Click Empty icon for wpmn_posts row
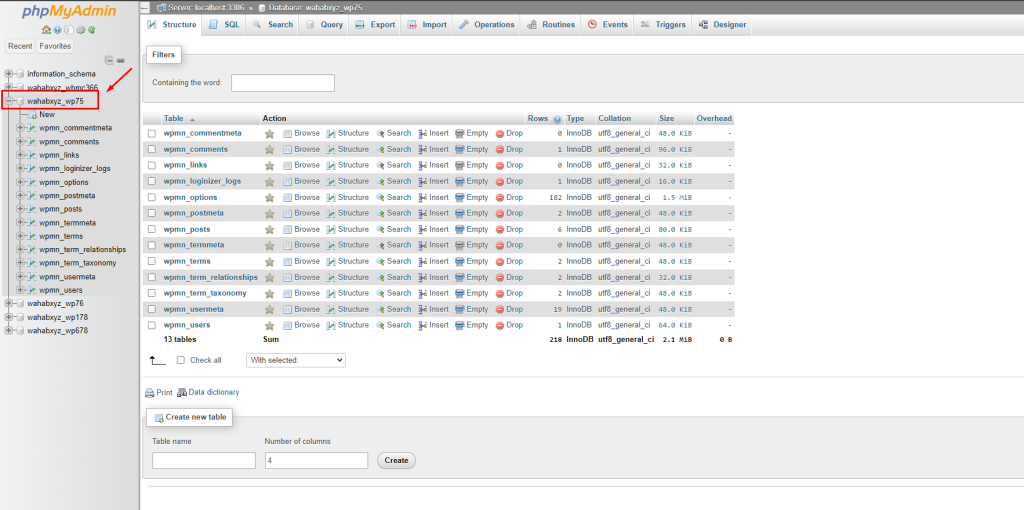1024x510 pixels. (459, 229)
